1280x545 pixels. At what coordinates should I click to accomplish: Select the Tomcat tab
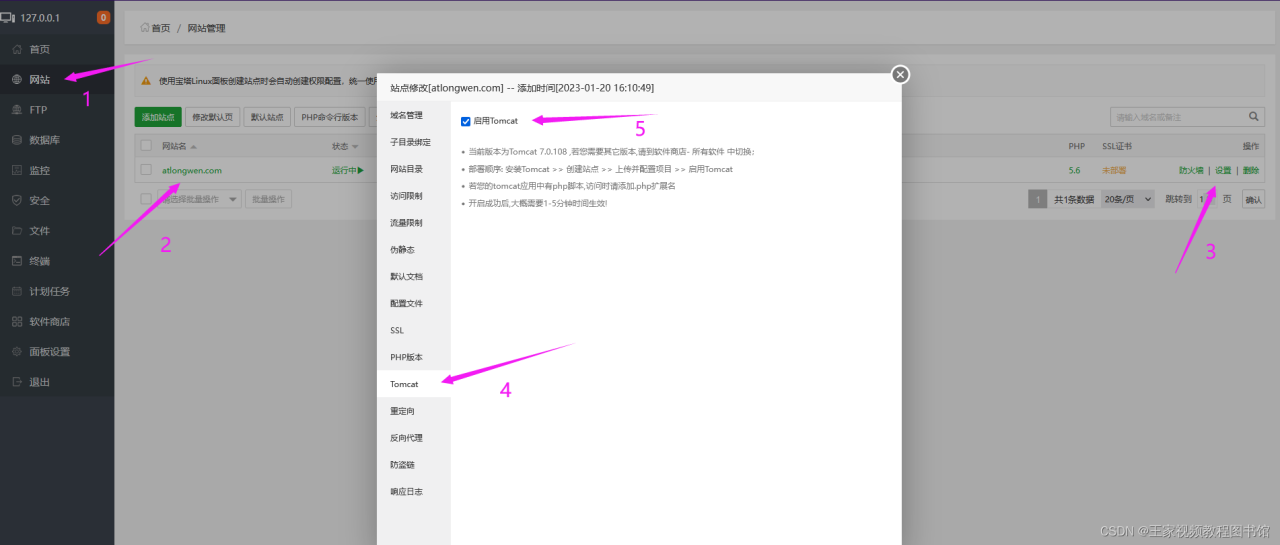[x=414, y=384]
